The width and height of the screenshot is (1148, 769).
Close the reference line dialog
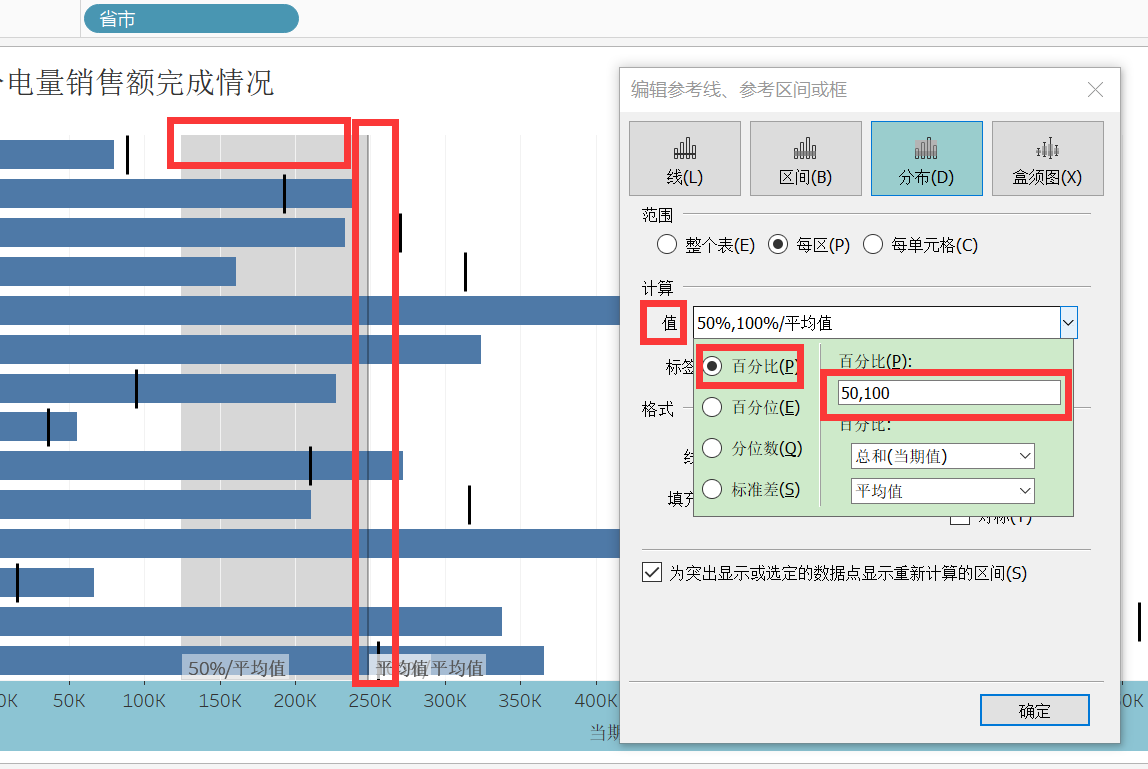(1095, 89)
